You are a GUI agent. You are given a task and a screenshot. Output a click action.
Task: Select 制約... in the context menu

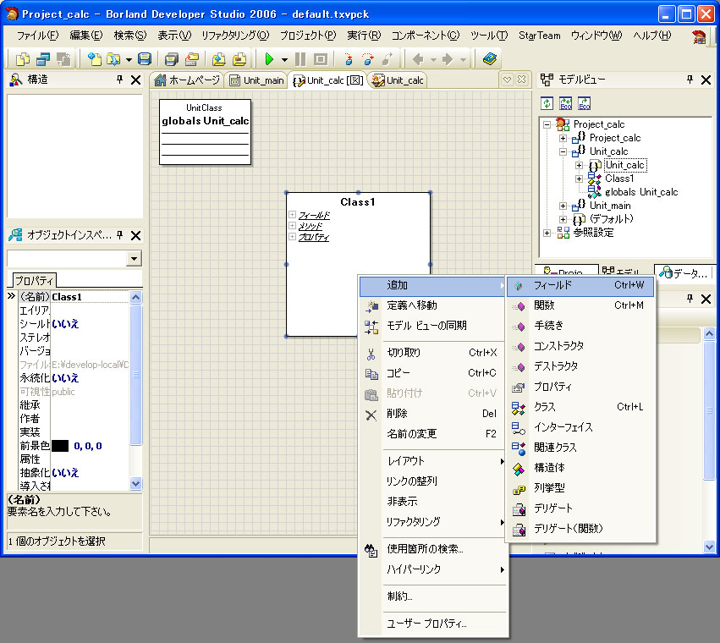pos(432,597)
